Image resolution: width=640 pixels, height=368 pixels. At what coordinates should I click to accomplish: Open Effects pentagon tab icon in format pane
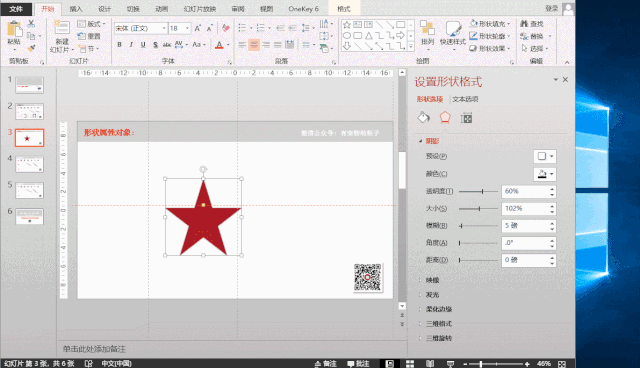(x=445, y=118)
